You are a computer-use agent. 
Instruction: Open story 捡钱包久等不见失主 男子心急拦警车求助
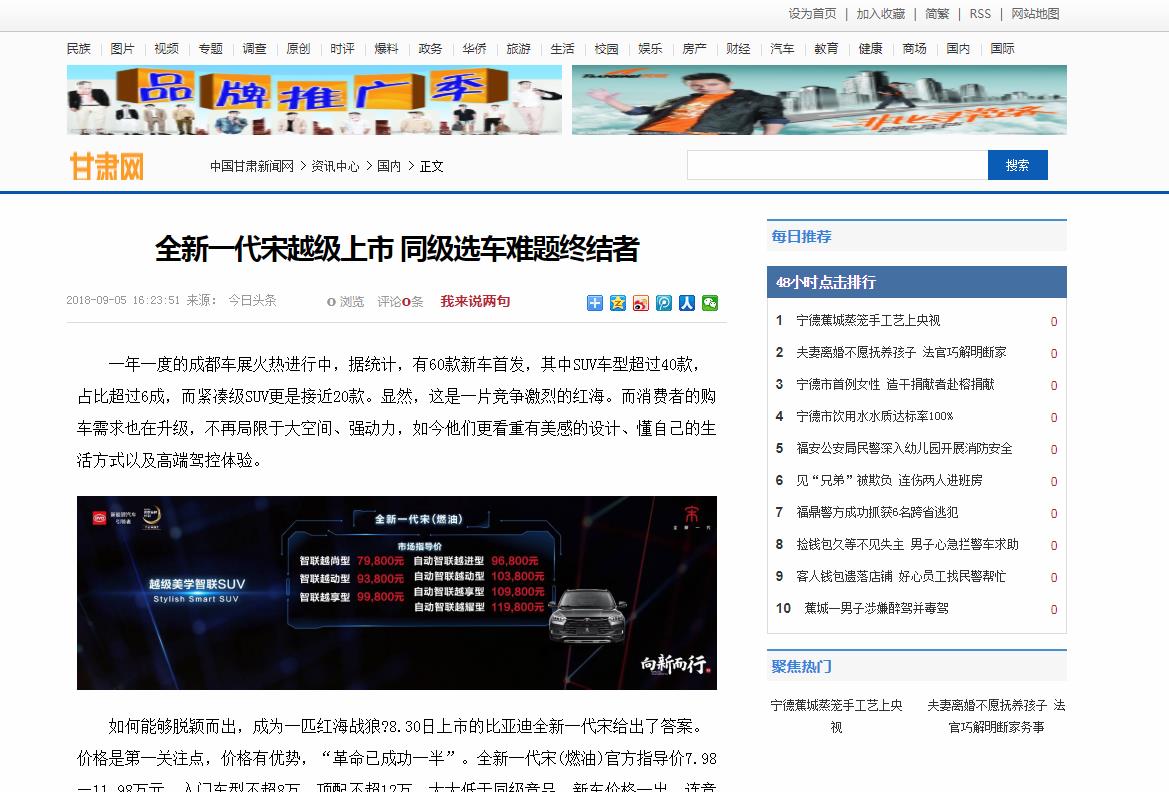907,545
